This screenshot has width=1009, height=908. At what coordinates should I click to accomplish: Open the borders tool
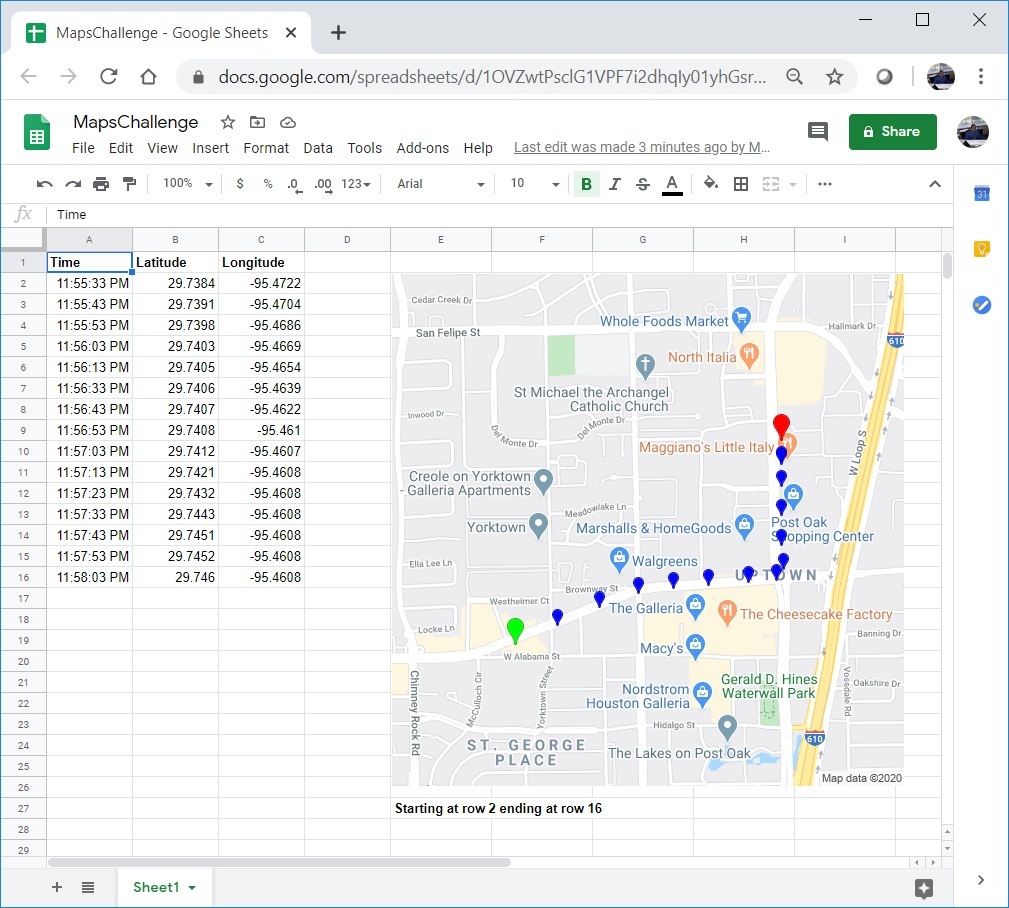pyautogui.click(x=741, y=184)
